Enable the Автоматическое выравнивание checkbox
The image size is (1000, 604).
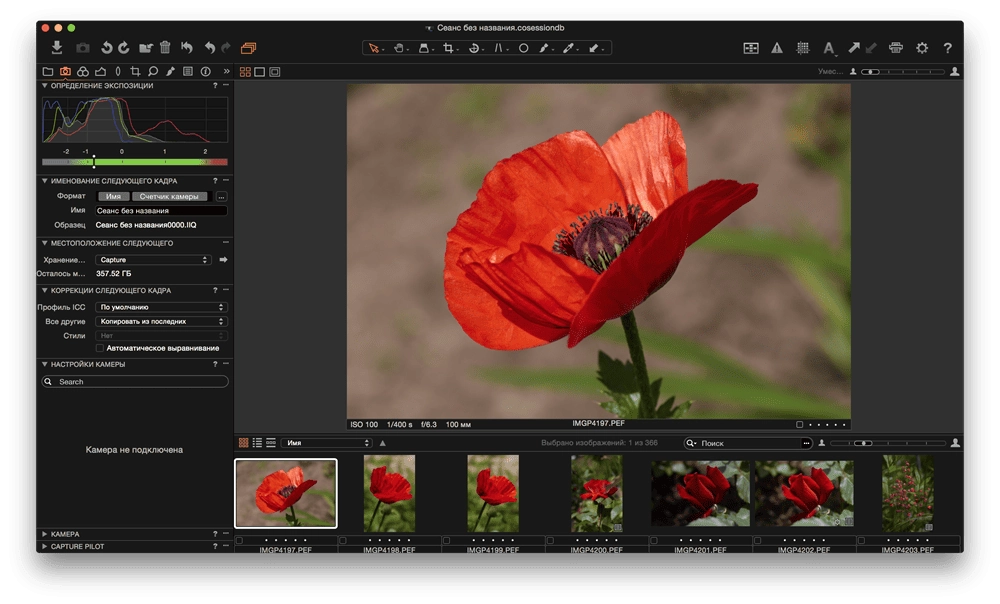[99, 348]
